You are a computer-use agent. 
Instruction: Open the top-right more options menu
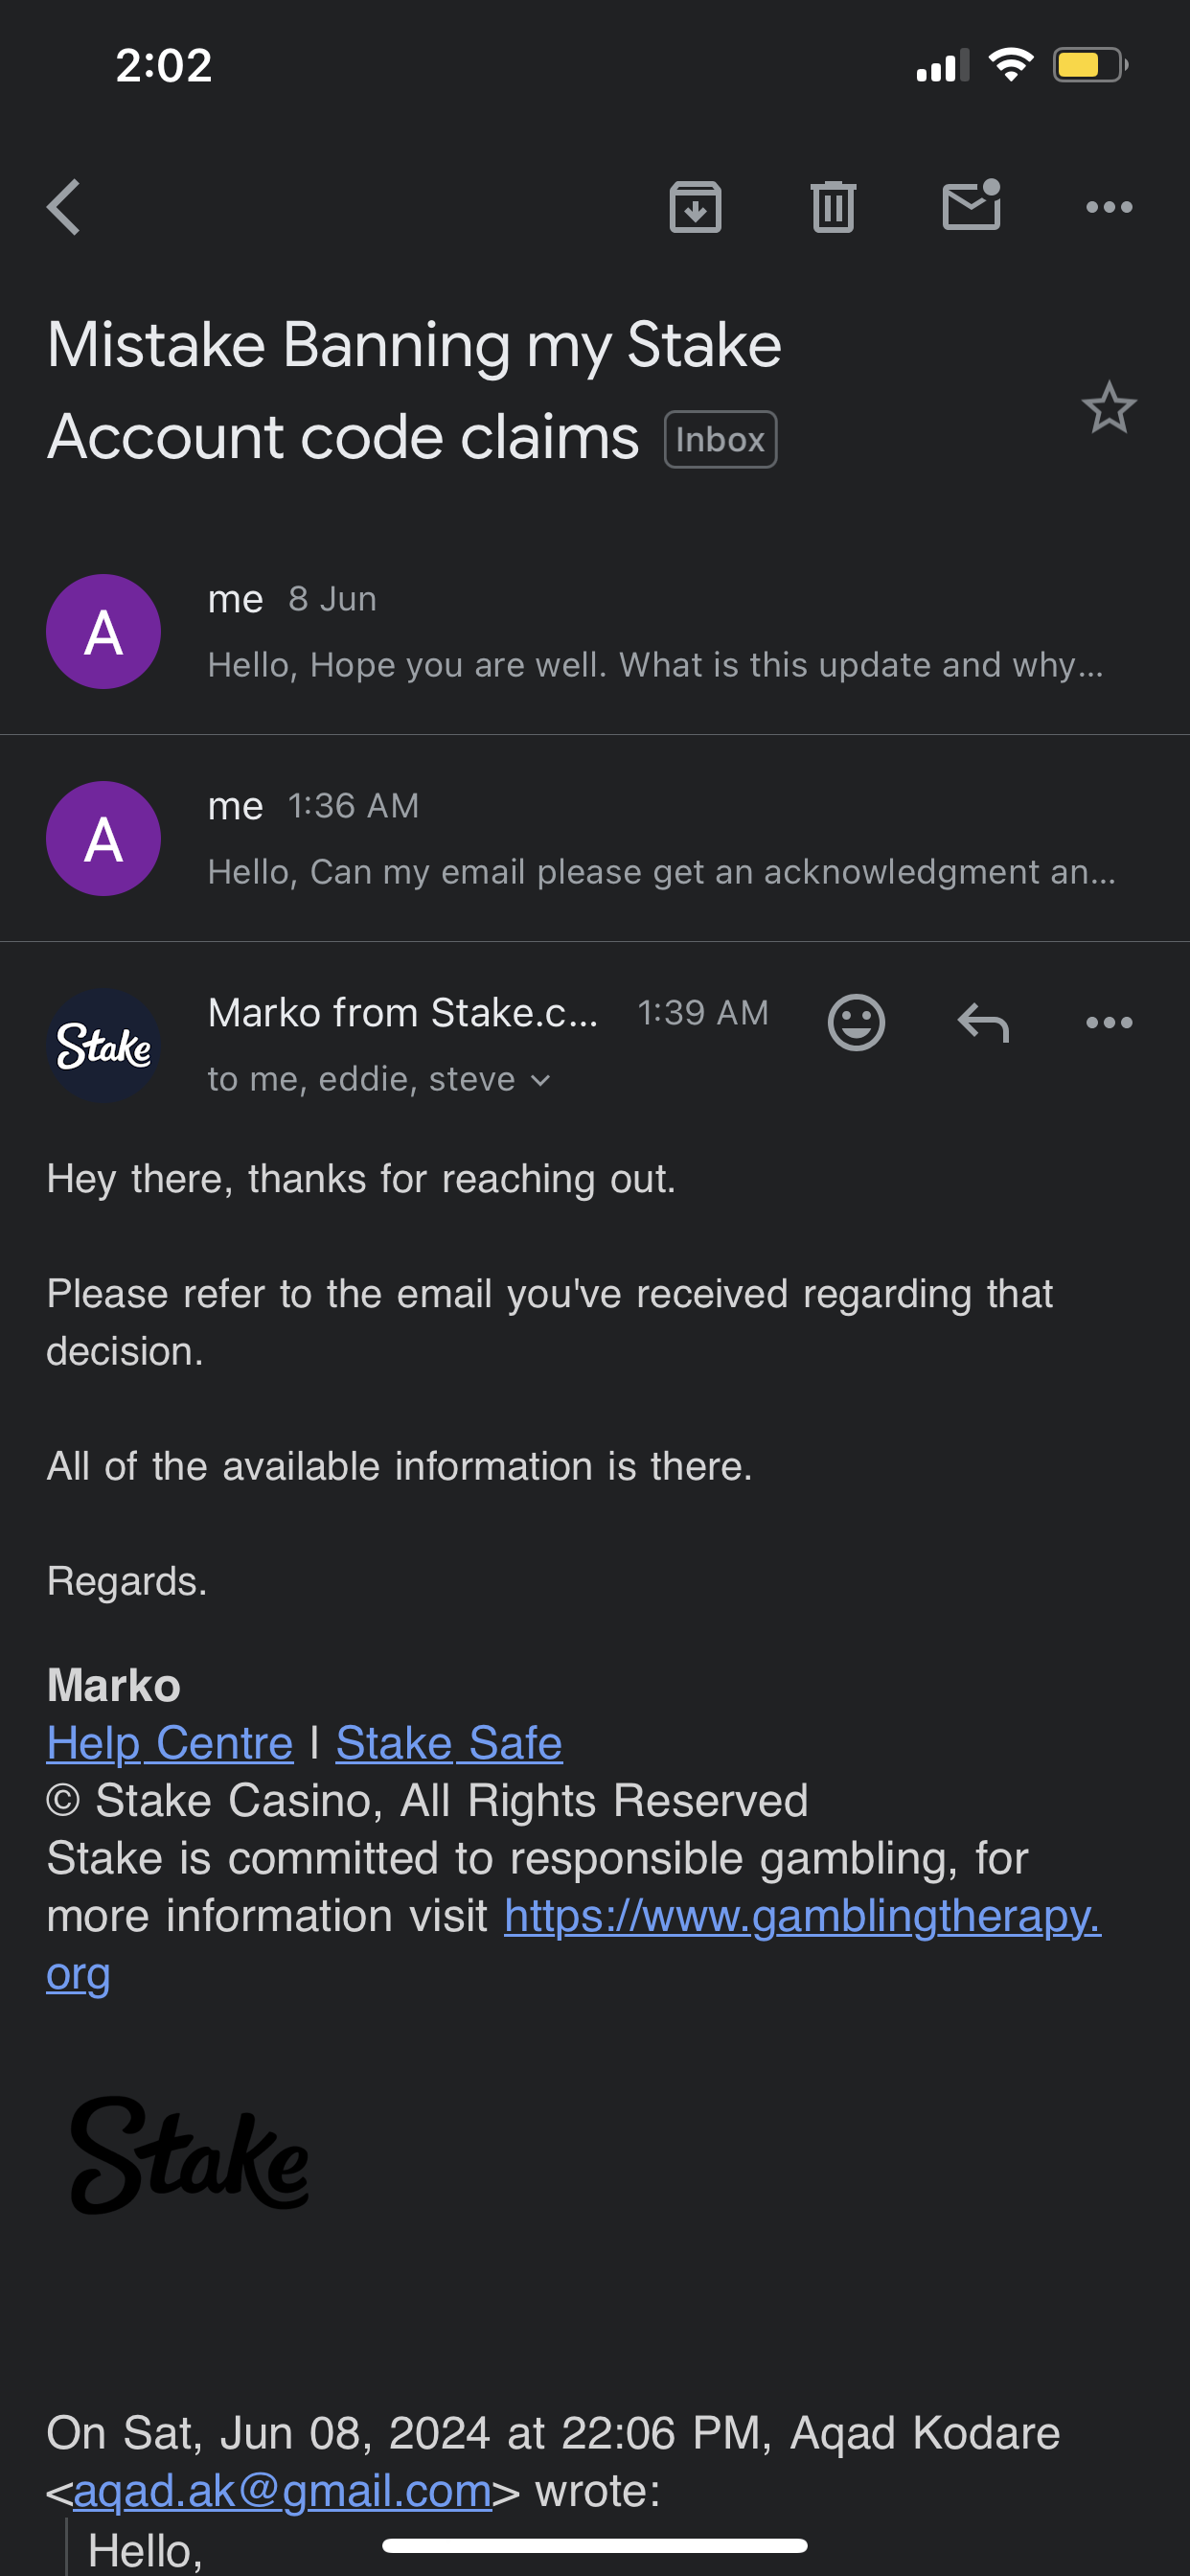click(1109, 207)
